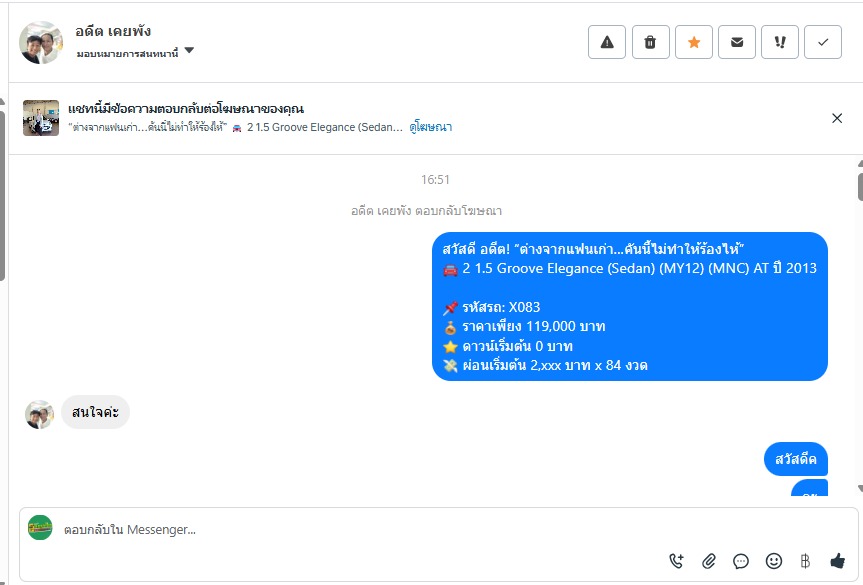Click the phone call request icon
Image resolution: width=863 pixels, height=585 pixels.
point(676,561)
